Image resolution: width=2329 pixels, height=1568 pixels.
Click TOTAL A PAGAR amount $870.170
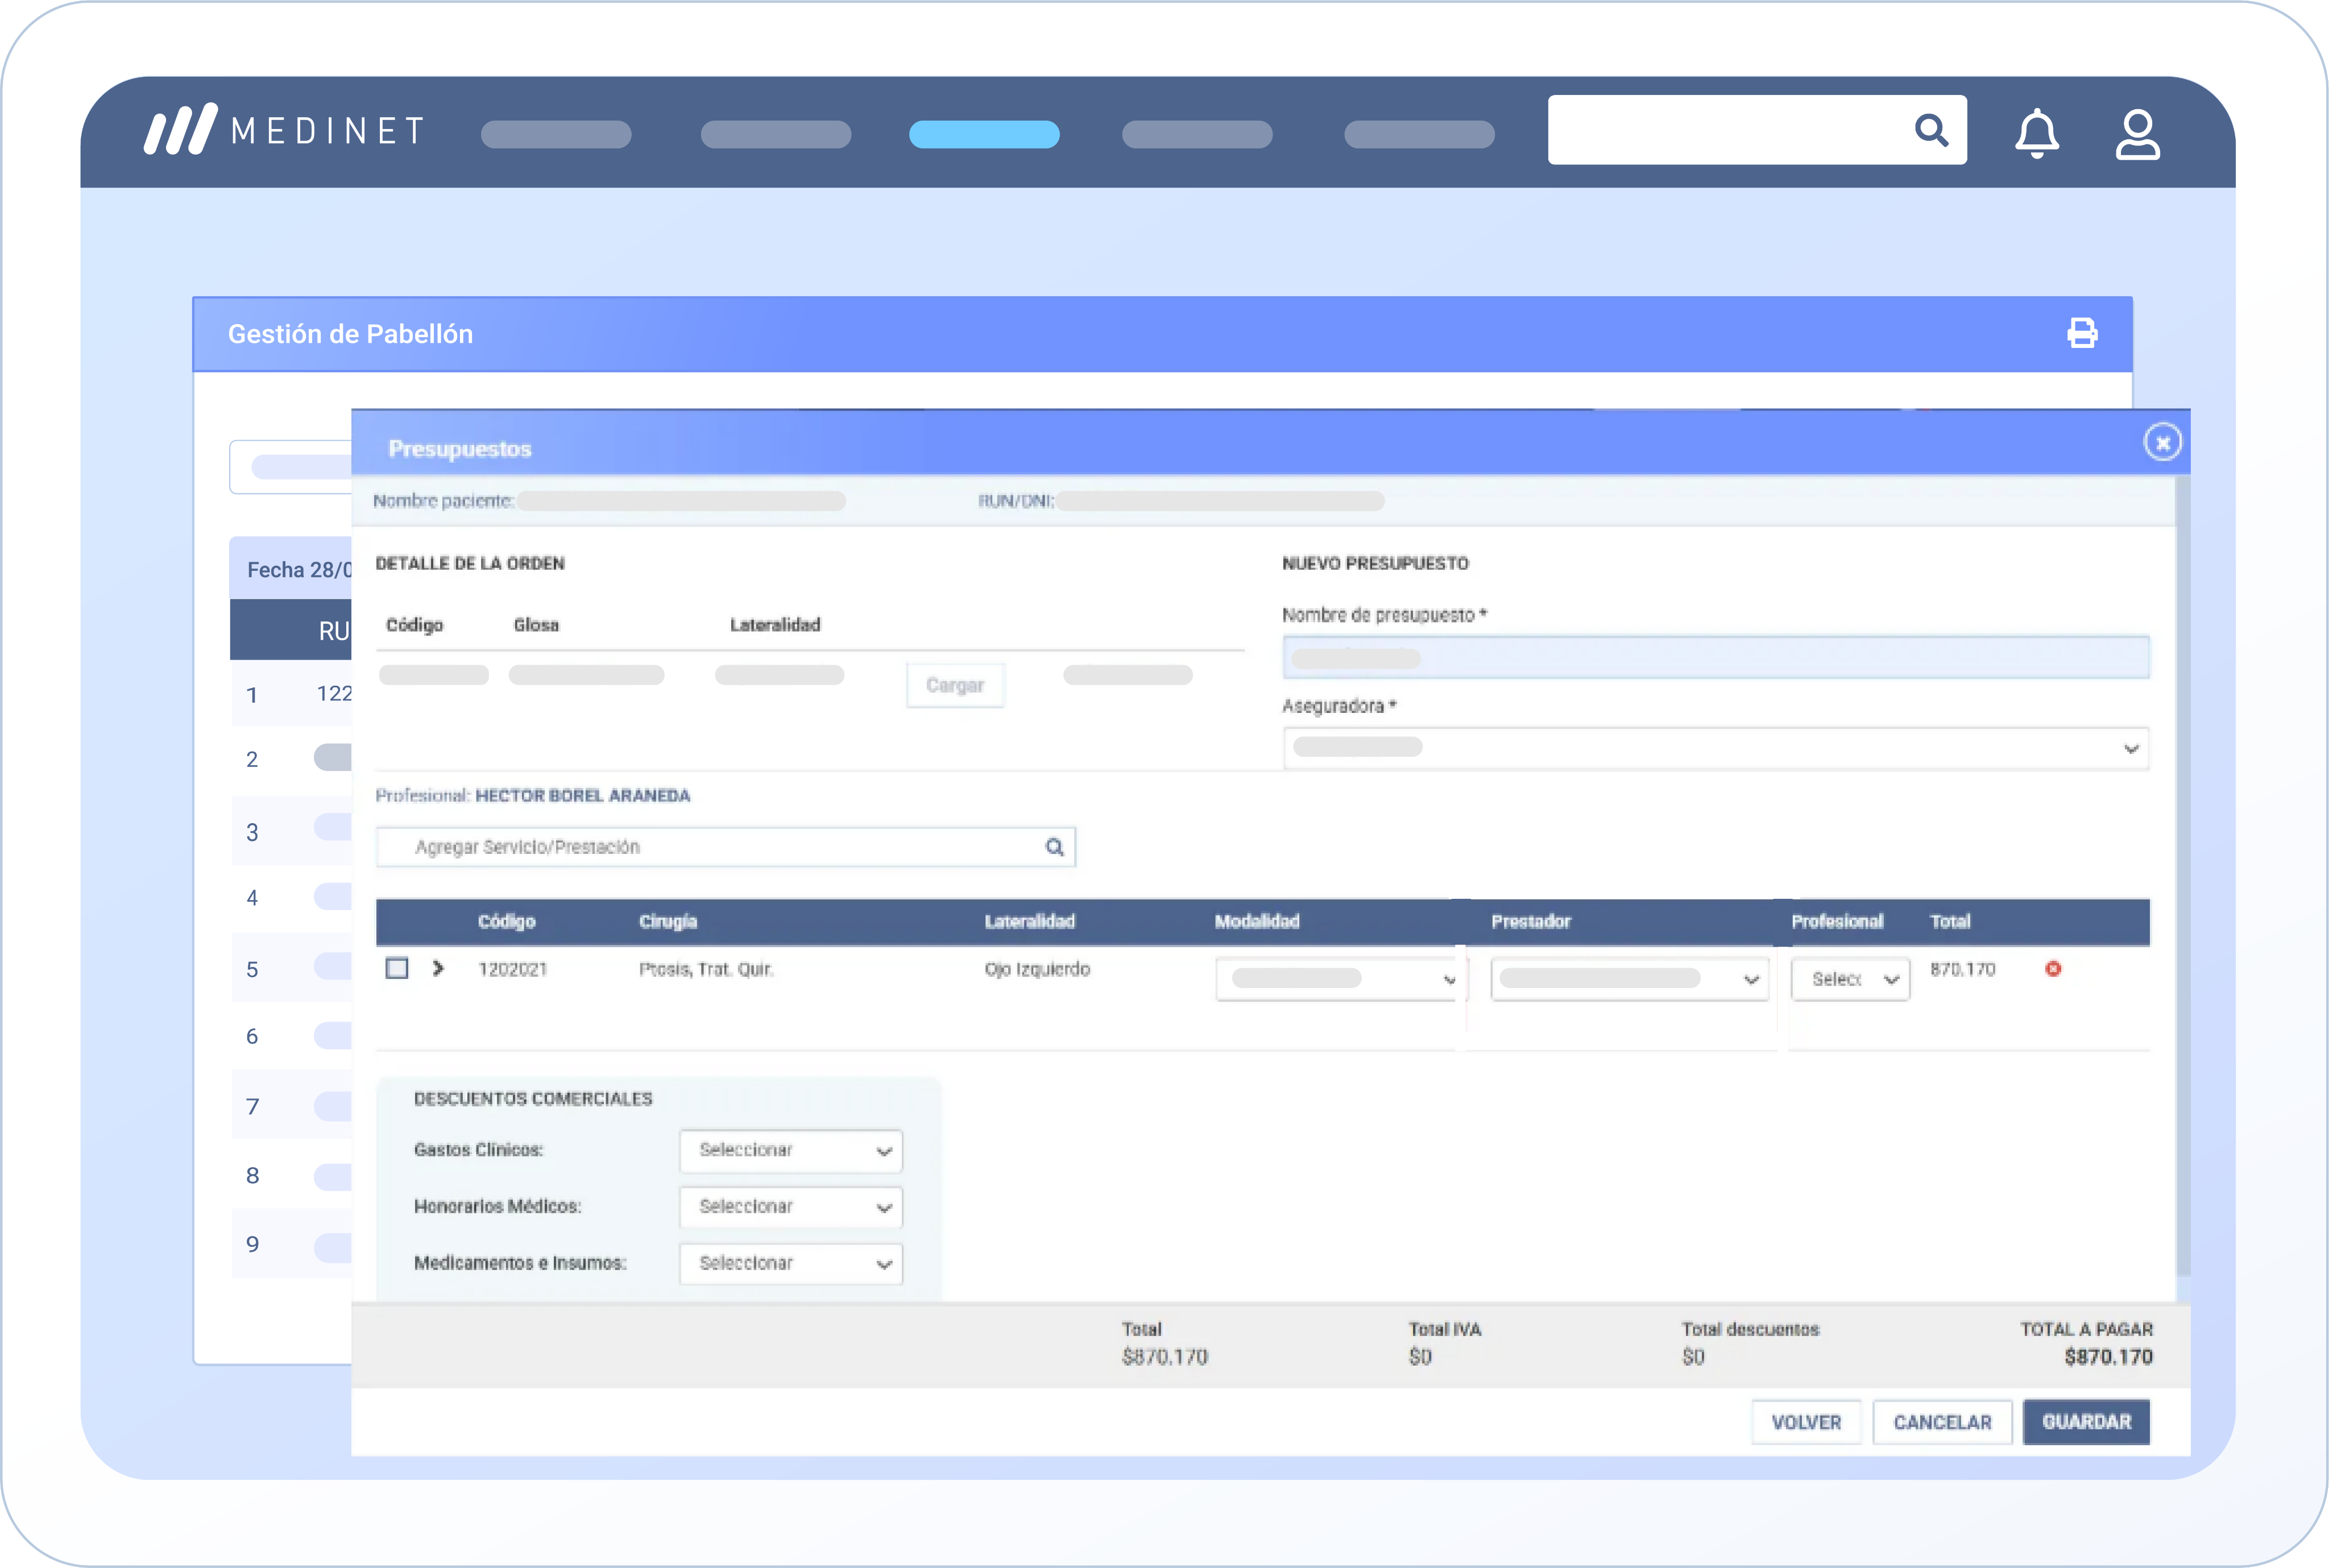pyautogui.click(x=2108, y=1357)
